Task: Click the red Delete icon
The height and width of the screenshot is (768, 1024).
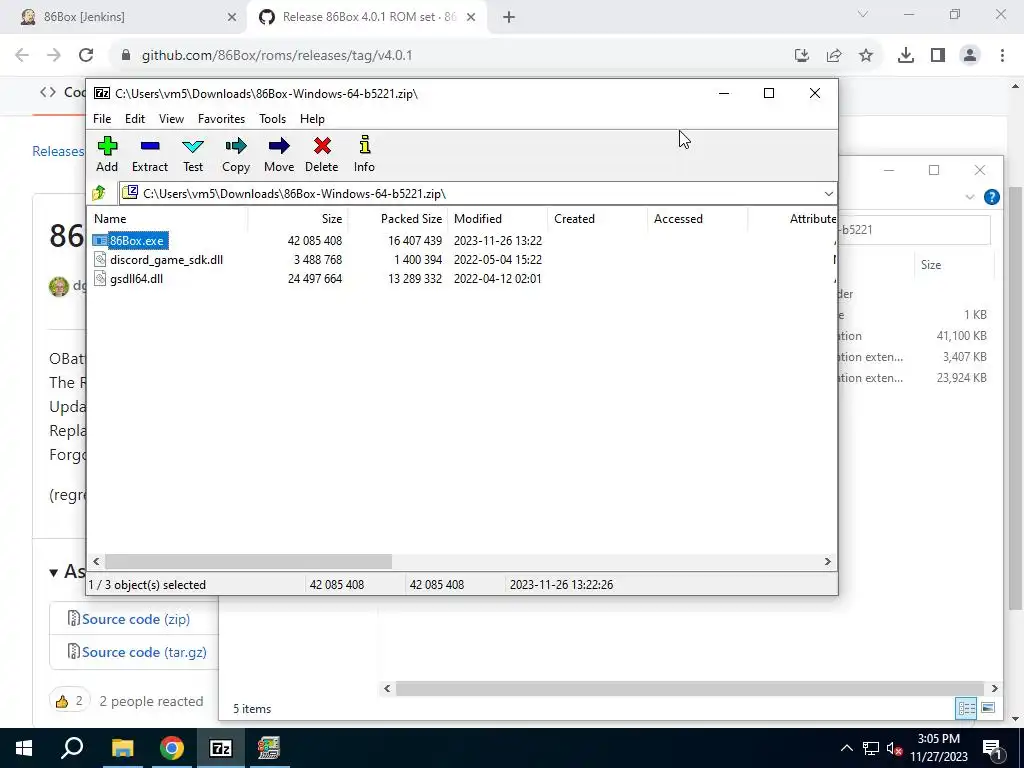Action: (x=322, y=146)
